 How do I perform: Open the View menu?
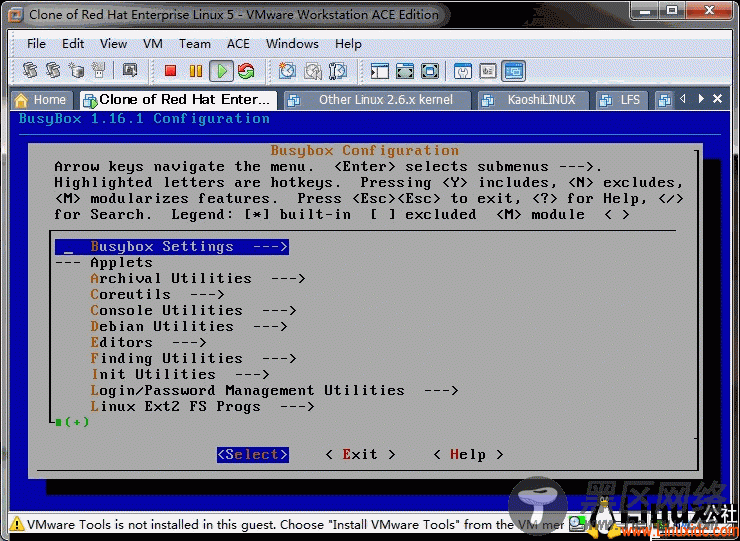(x=113, y=44)
